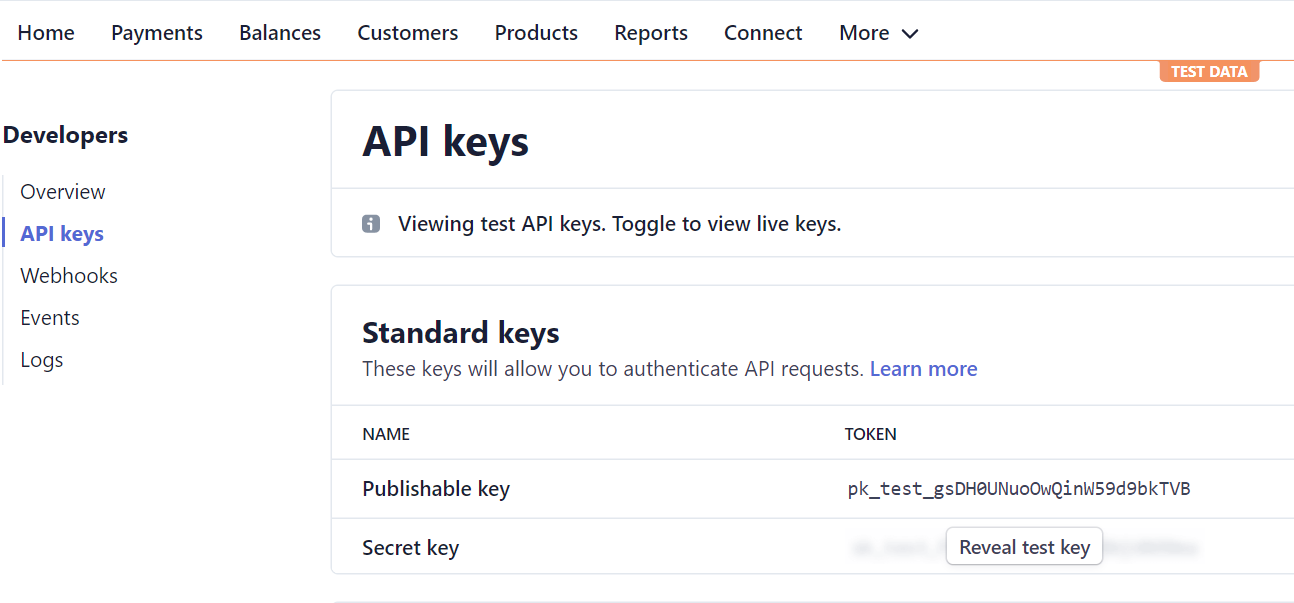Expand the More dropdown menu
The image size is (1294, 603).
(879, 33)
